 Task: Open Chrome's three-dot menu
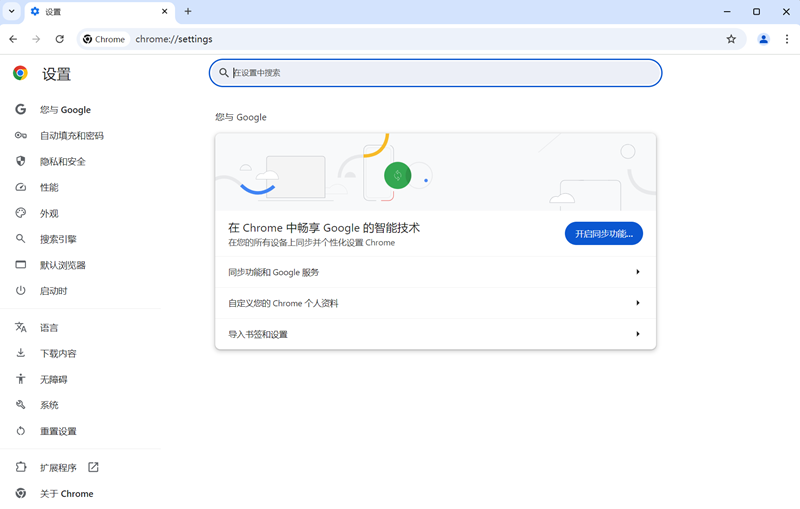pos(787,39)
